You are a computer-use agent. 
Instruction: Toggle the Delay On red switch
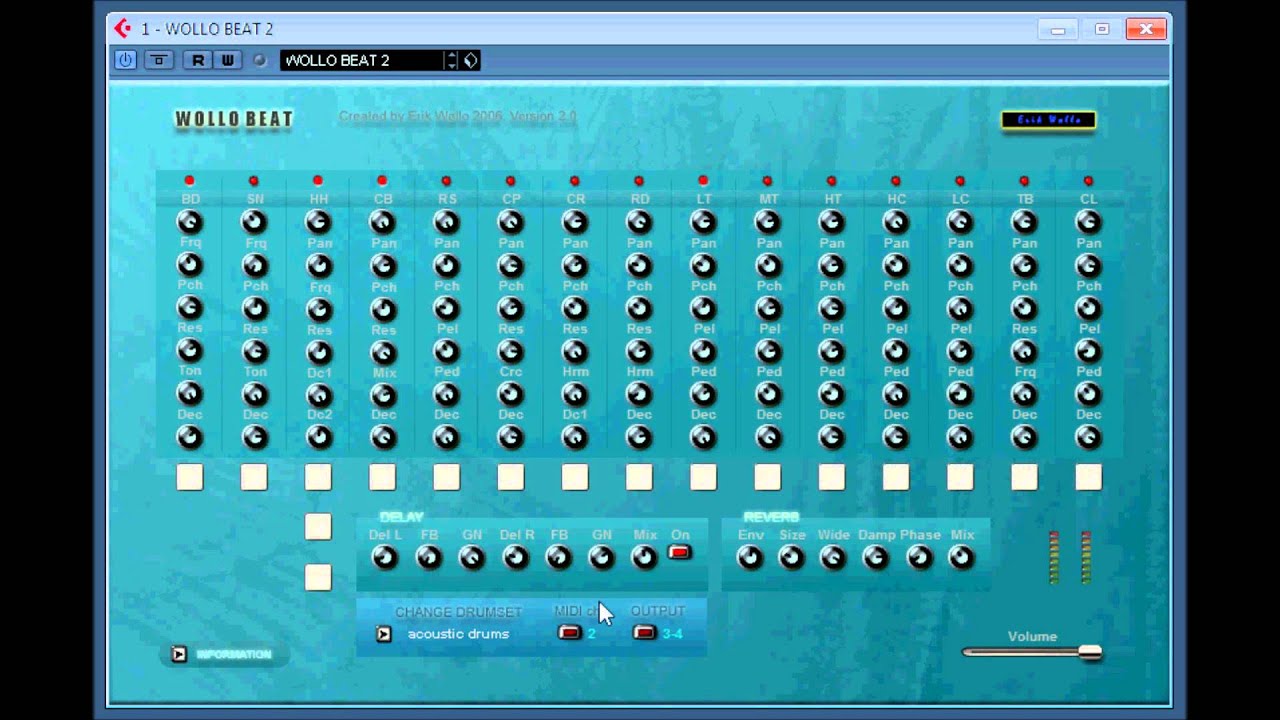point(680,552)
